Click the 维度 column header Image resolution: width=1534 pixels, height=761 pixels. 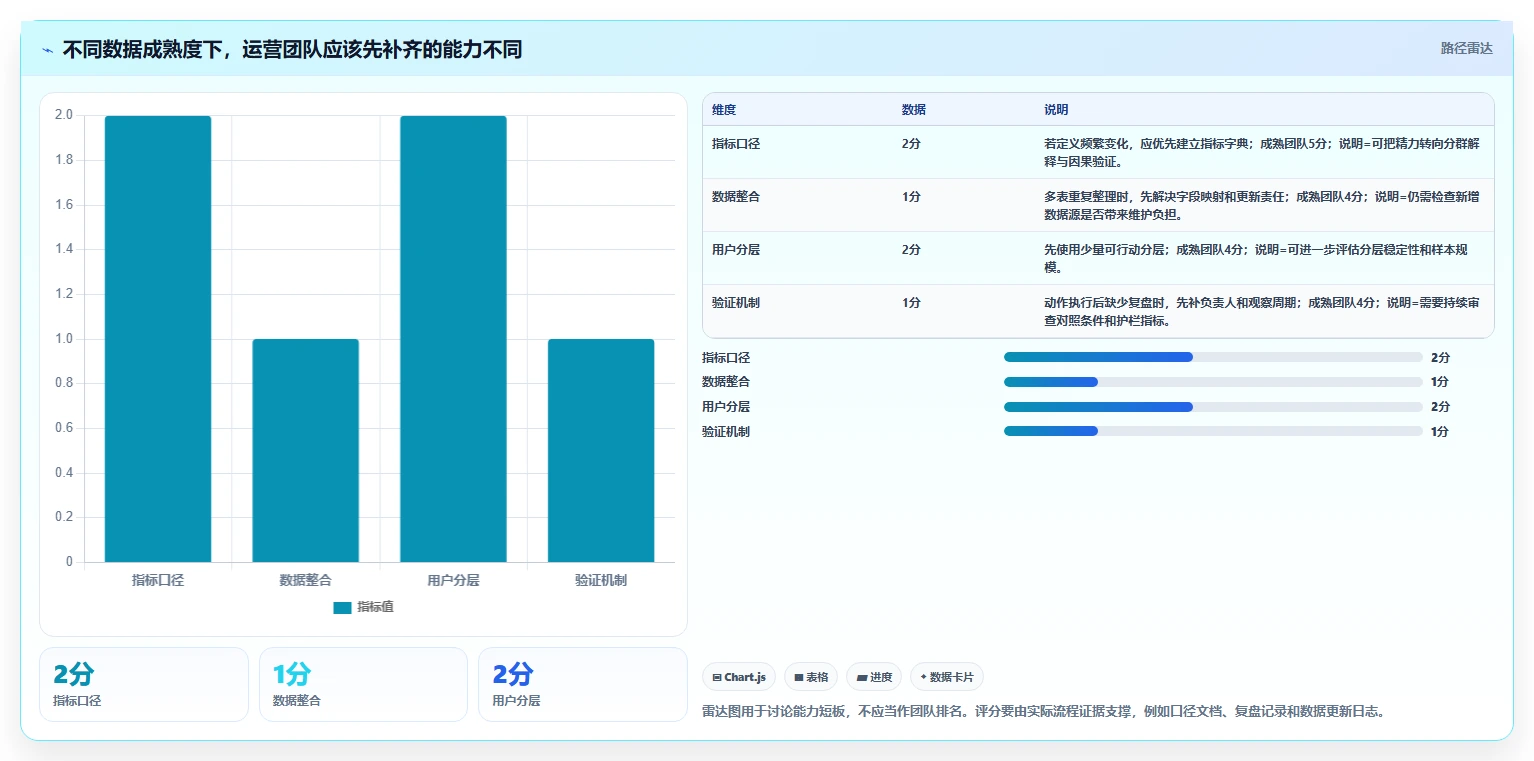[724, 110]
